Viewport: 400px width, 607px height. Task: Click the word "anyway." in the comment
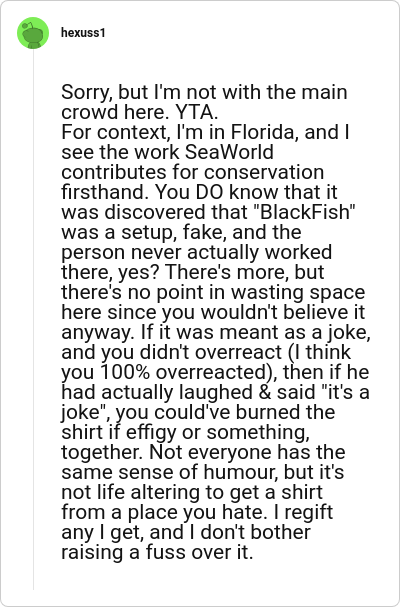[x=98, y=333]
